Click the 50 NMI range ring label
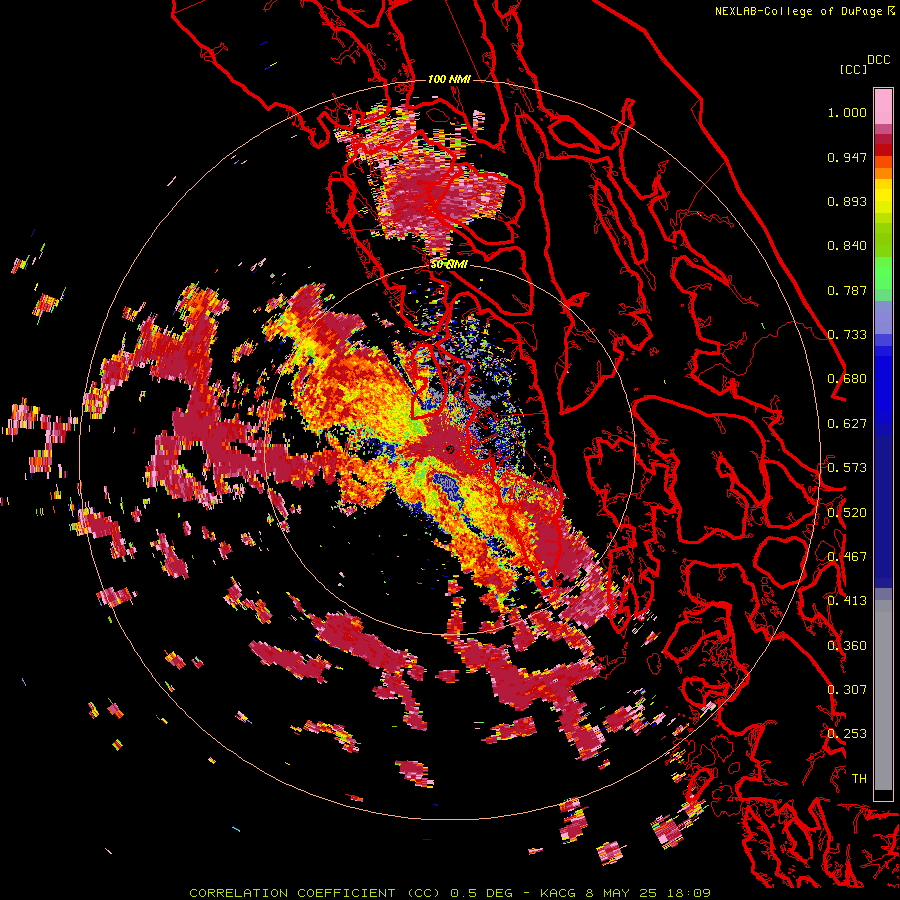Viewport: 900px width, 900px height. coord(449,265)
